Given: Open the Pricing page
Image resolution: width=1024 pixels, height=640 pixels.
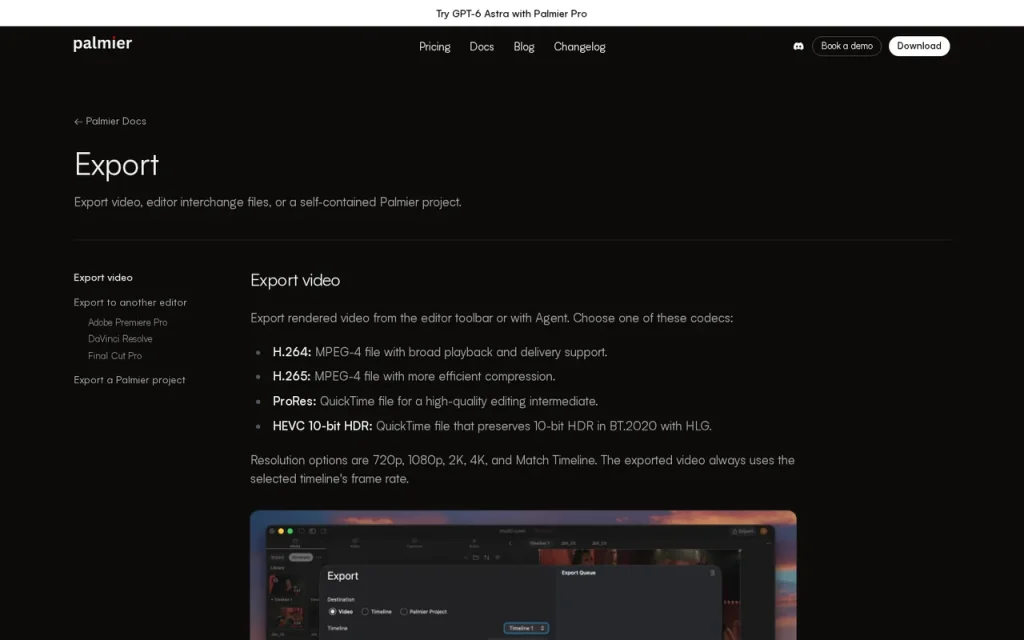Looking at the screenshot, I should (x=434, y=46).
